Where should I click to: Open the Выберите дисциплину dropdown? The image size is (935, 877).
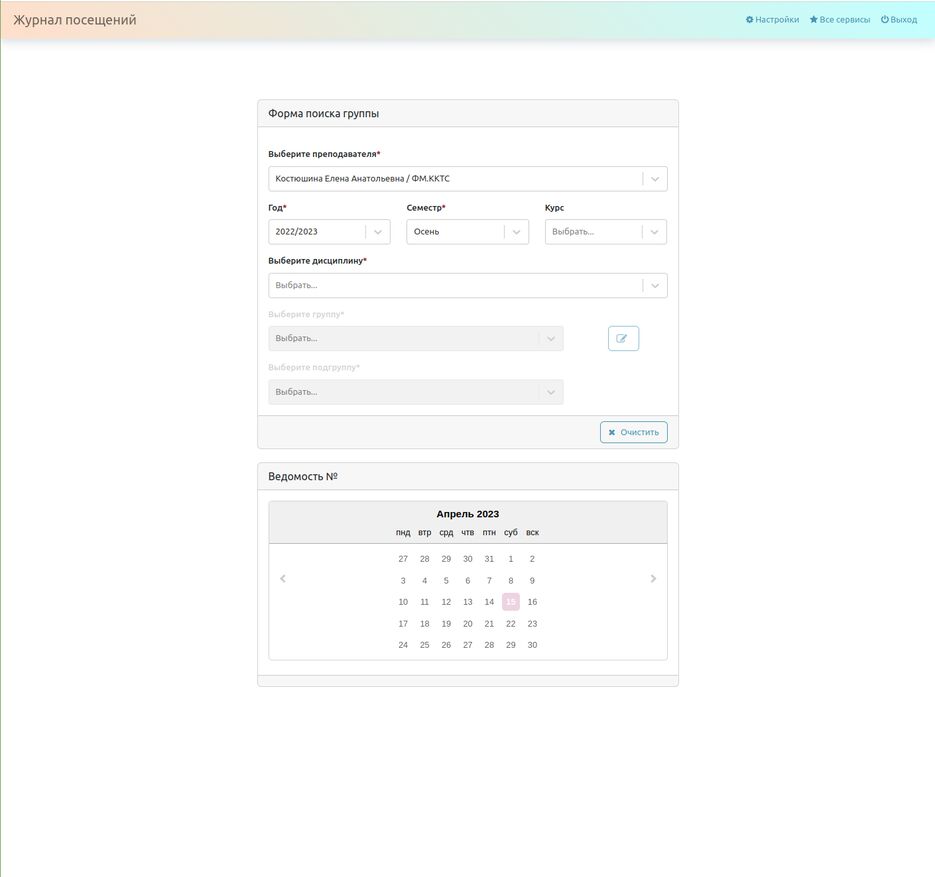click(467, 286)
